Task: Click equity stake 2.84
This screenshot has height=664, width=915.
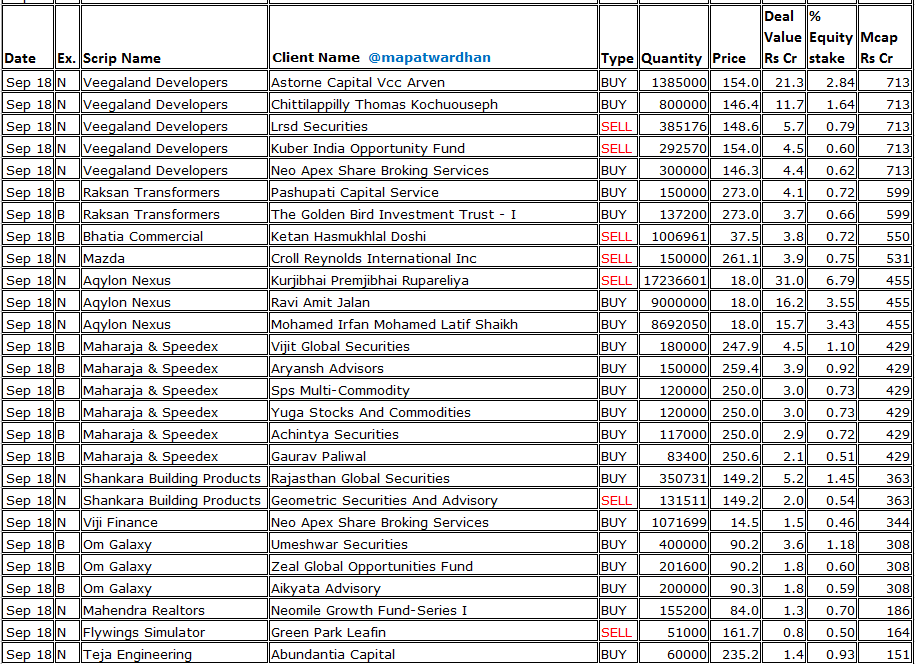Action: pos(840,82)
